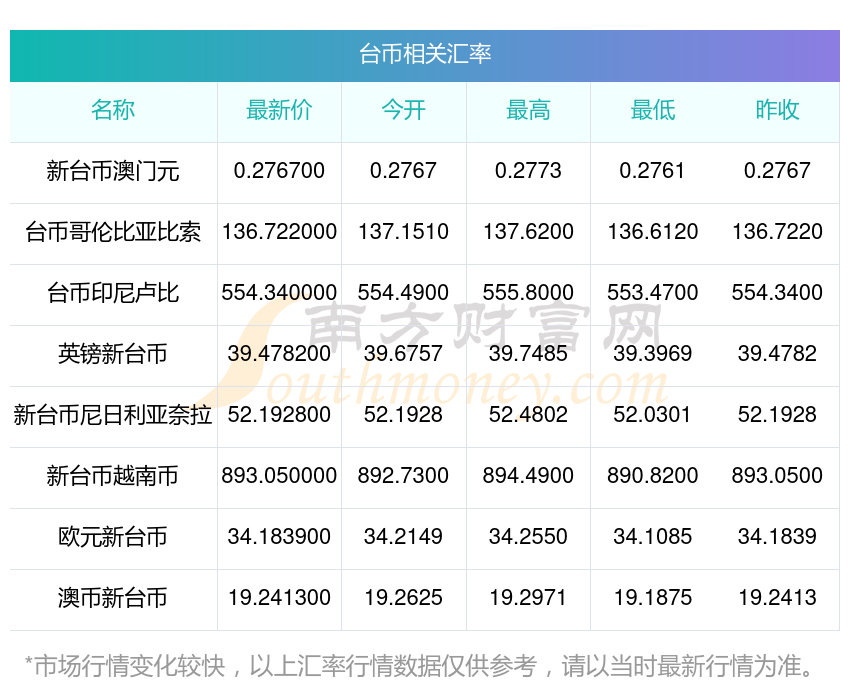
Task: Click the 最高 value 19.2971
Action: [529, 598]
